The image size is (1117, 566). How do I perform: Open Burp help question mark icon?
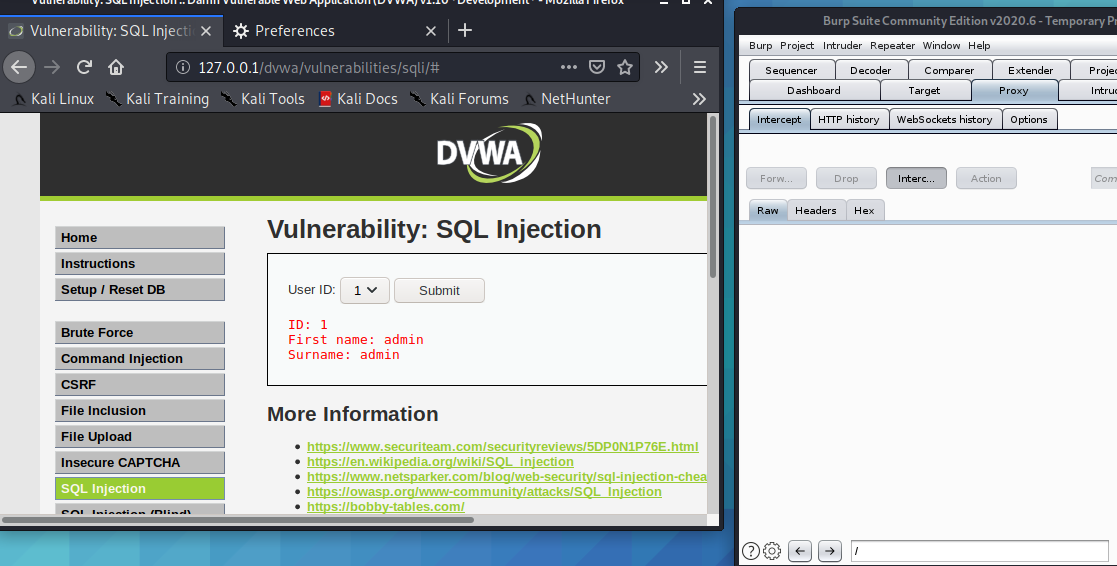tap(750, 551)
